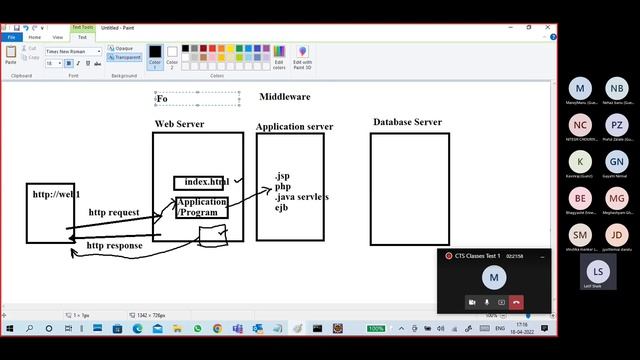Open Outlook from taskbar
Viewport: 640px width, 360px height.
pos(258,328)
